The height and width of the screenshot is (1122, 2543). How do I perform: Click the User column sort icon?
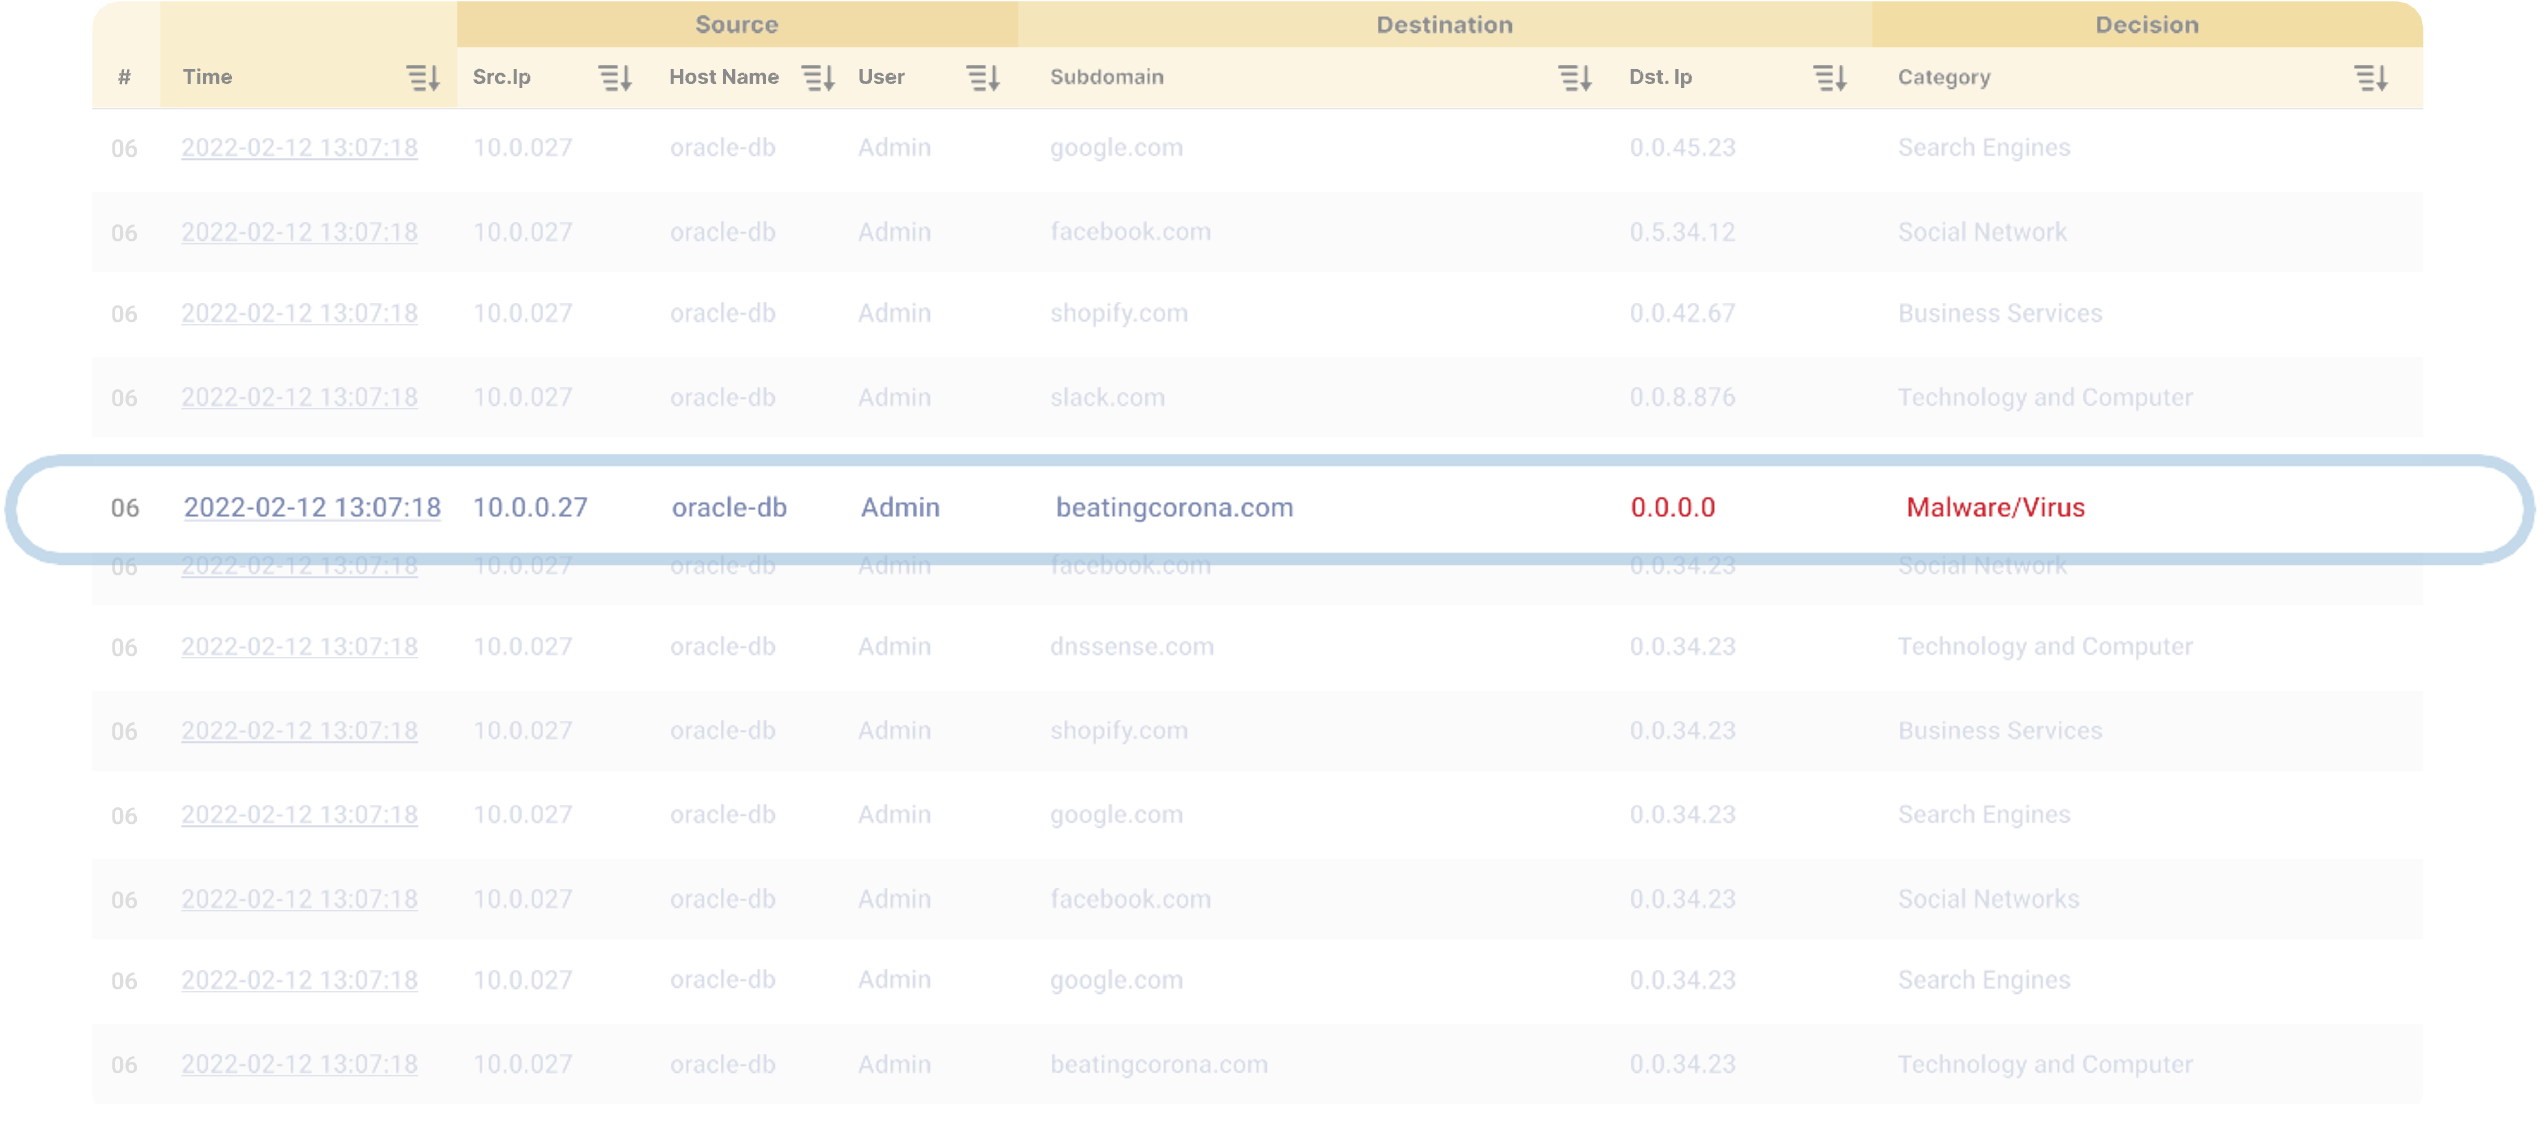tap(983, 77)
